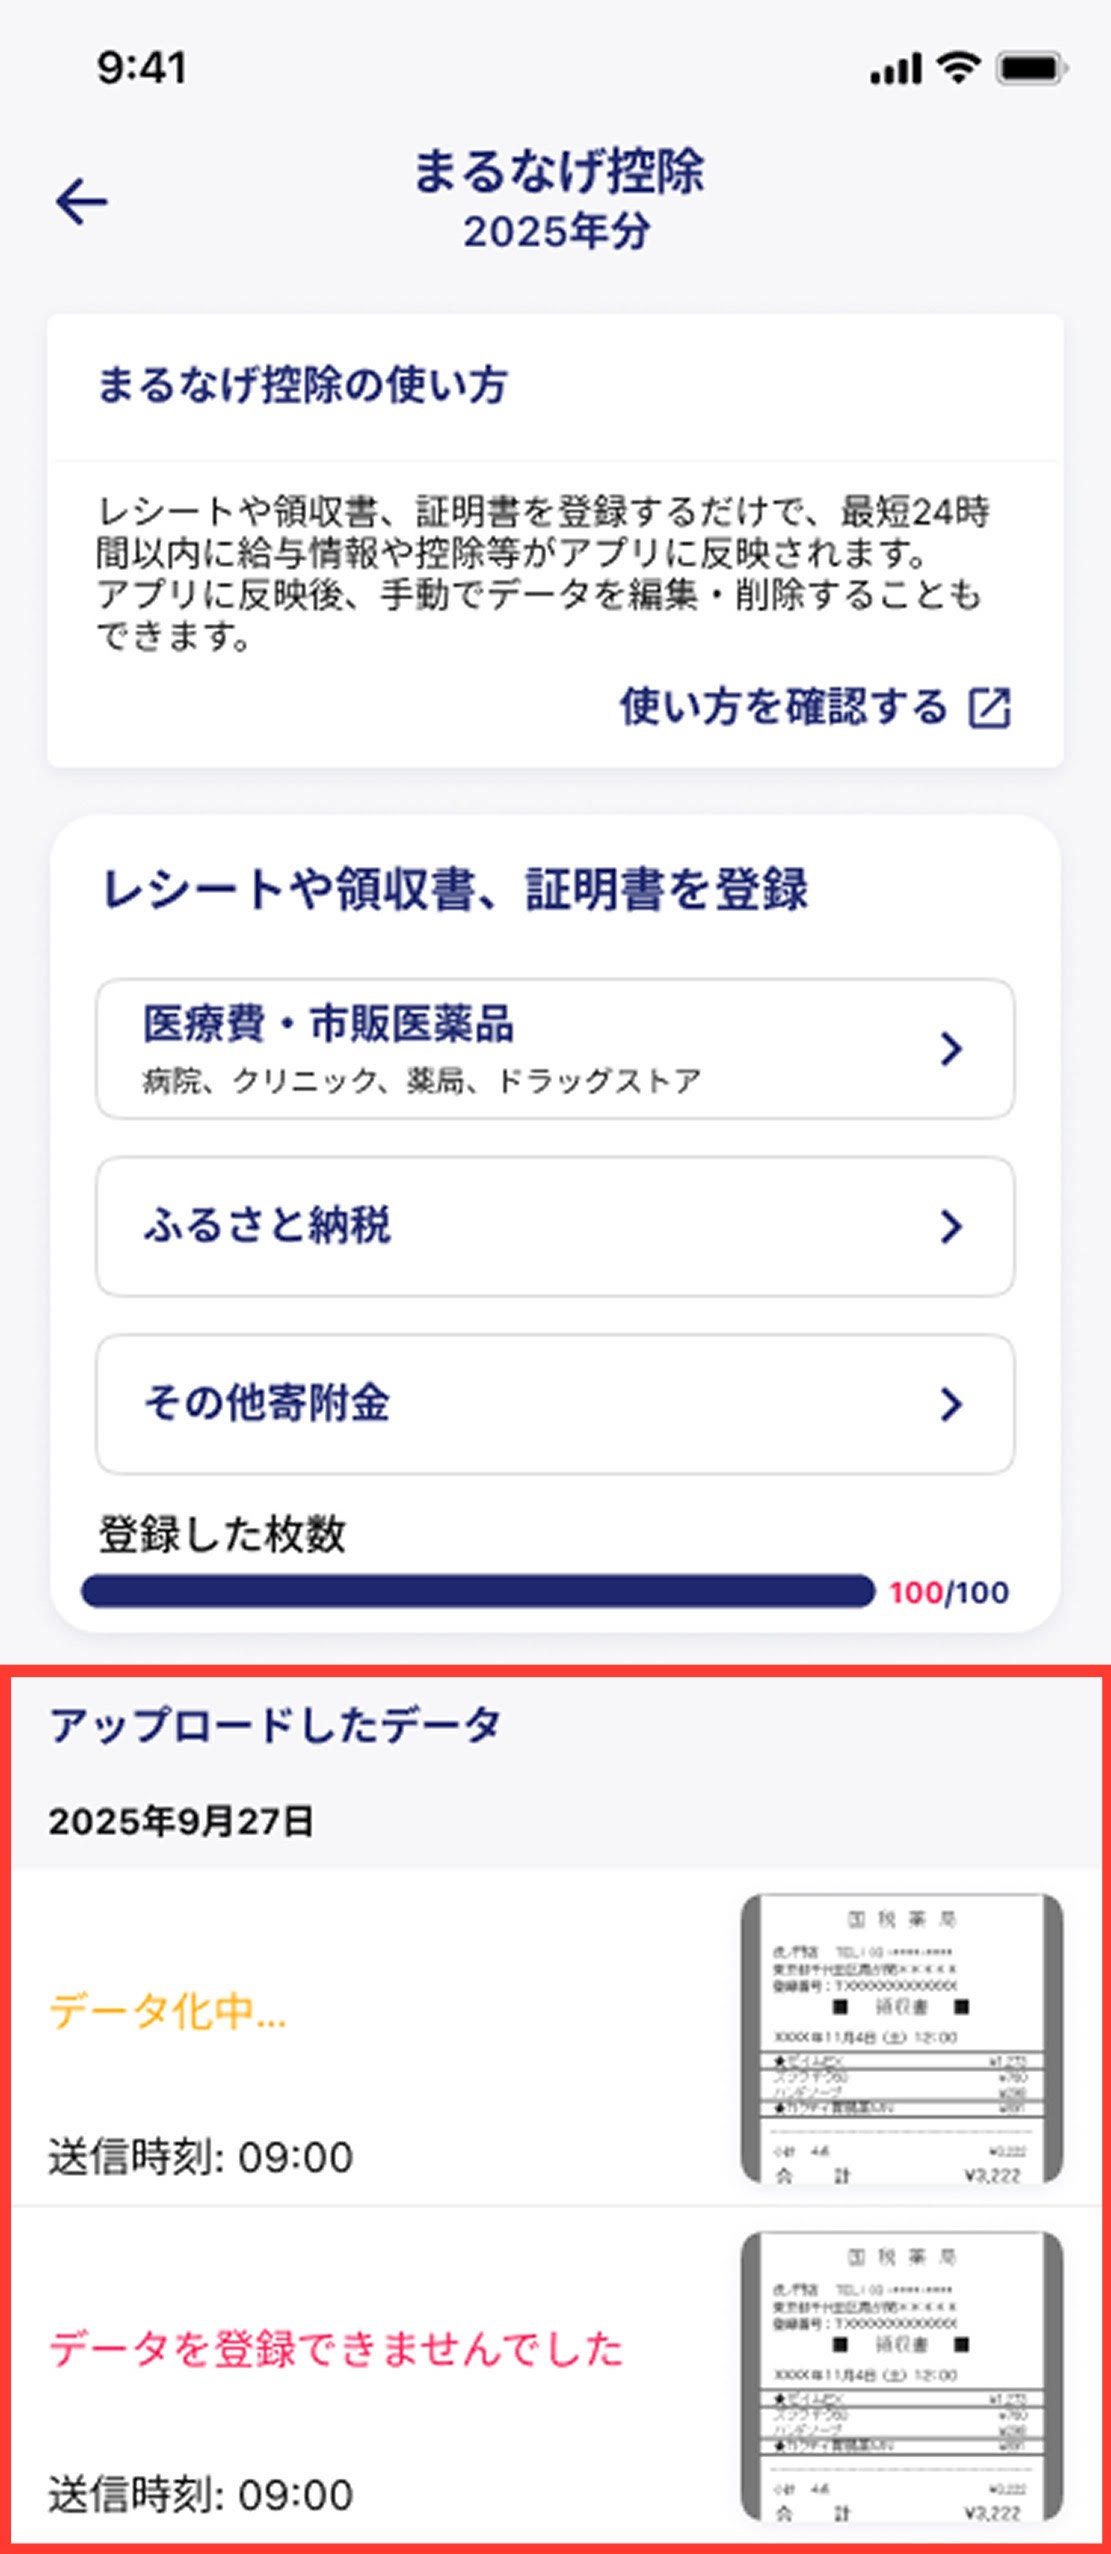Tap the データを登録できませんでした error entry

[x=336, y=2348]
